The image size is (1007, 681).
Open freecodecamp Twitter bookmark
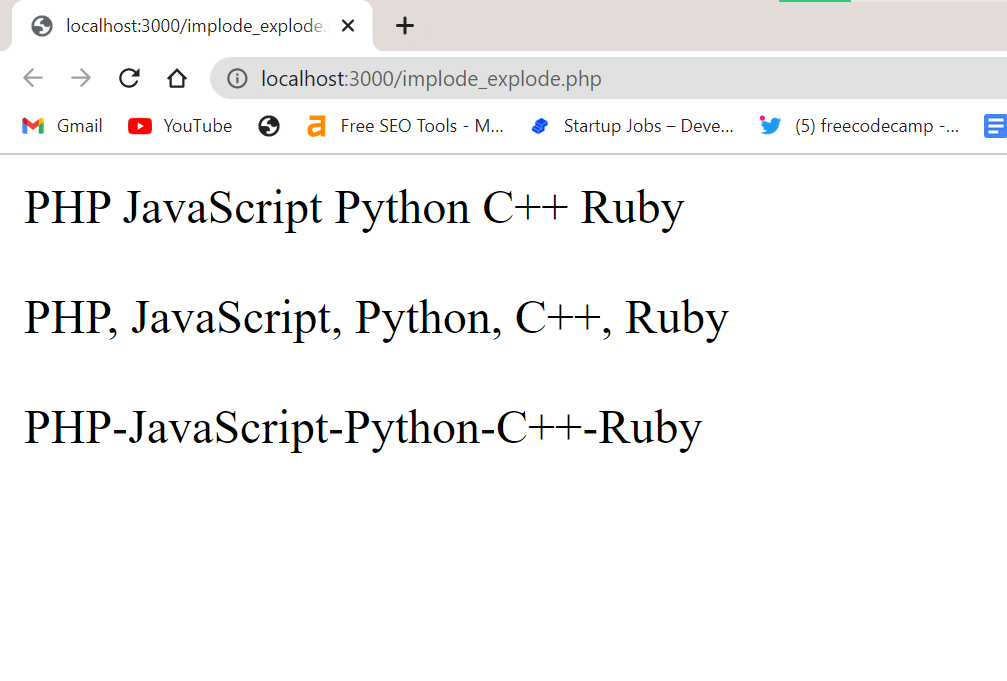[859, 126]
